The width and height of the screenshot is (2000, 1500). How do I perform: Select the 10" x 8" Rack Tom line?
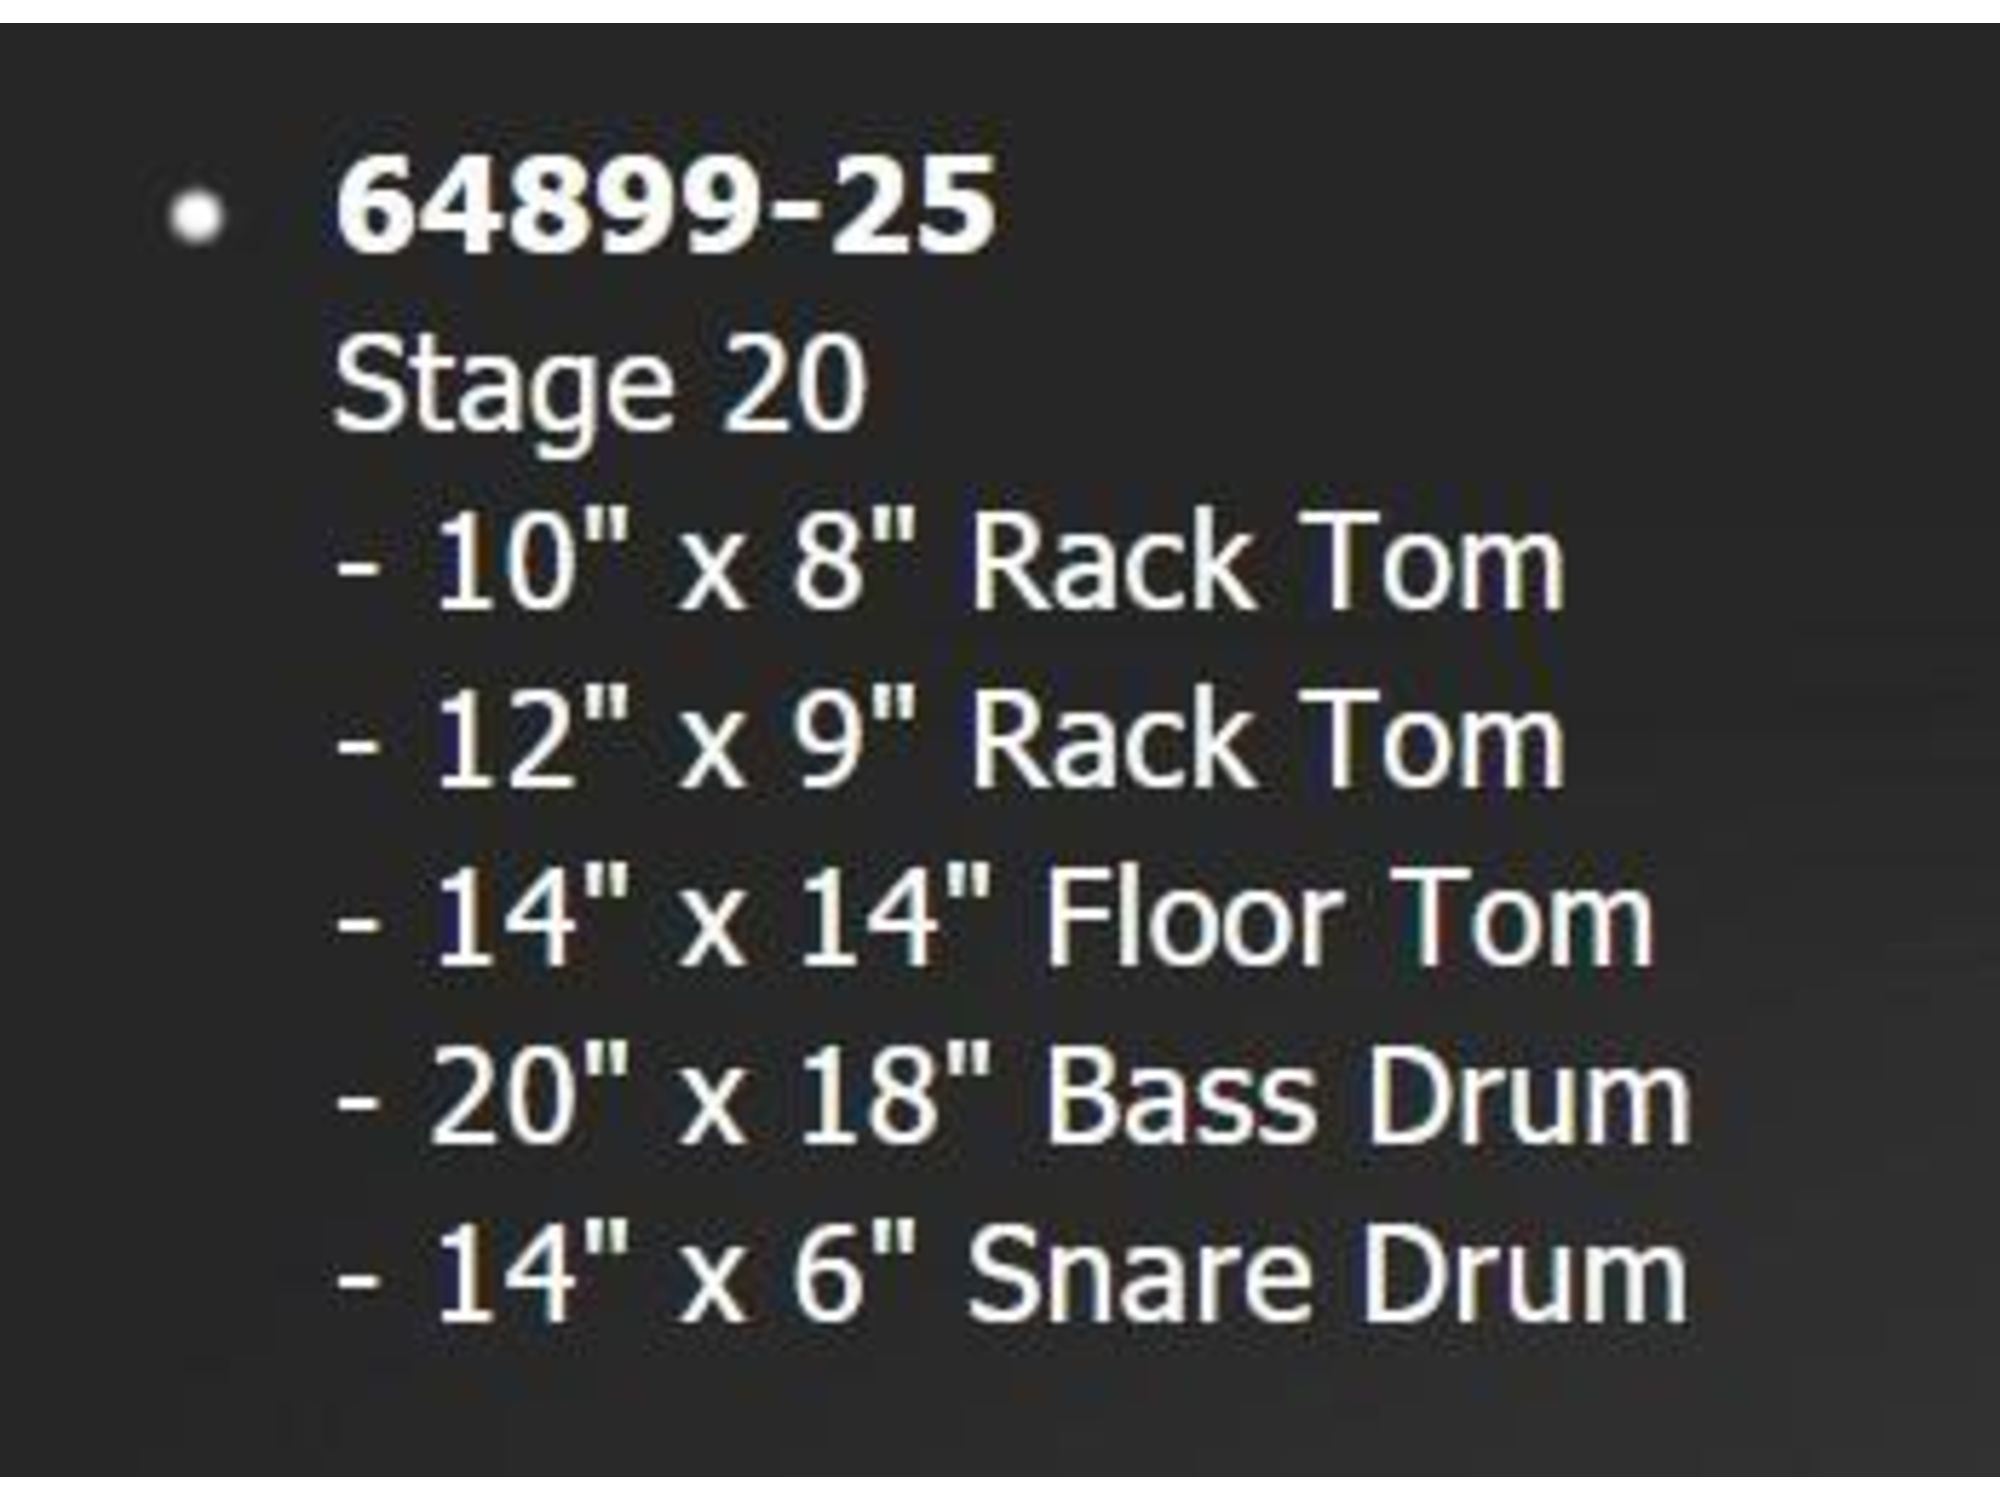click(950, 562)
